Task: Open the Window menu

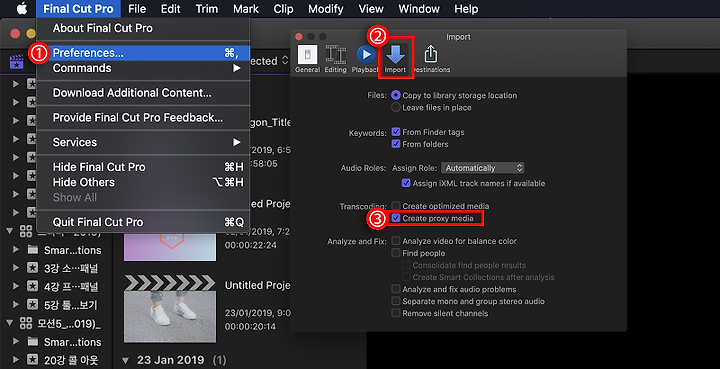Action: 418,9
